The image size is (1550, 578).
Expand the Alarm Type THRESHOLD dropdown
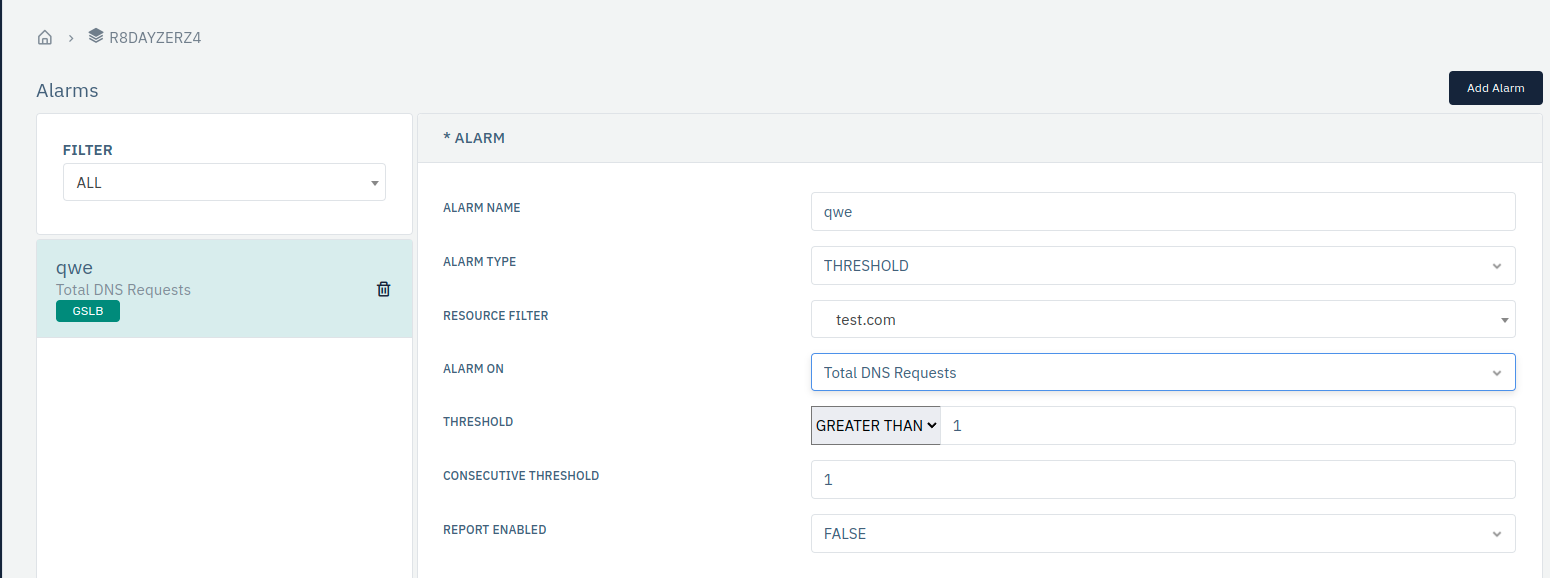(x=1163, y=266)
